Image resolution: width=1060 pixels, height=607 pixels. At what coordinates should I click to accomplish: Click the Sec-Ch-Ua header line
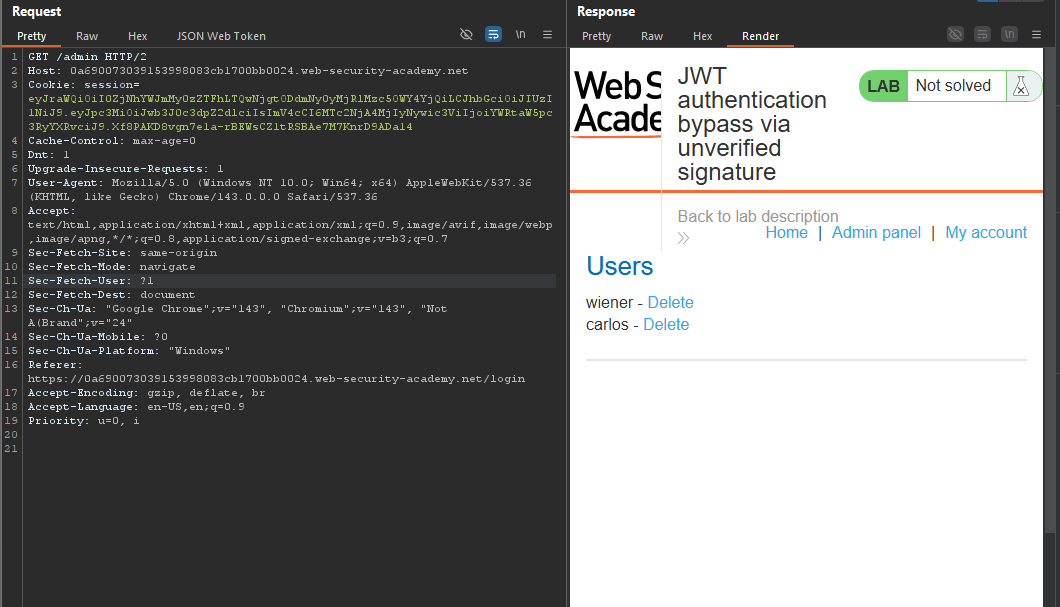(x=237, y=315)
